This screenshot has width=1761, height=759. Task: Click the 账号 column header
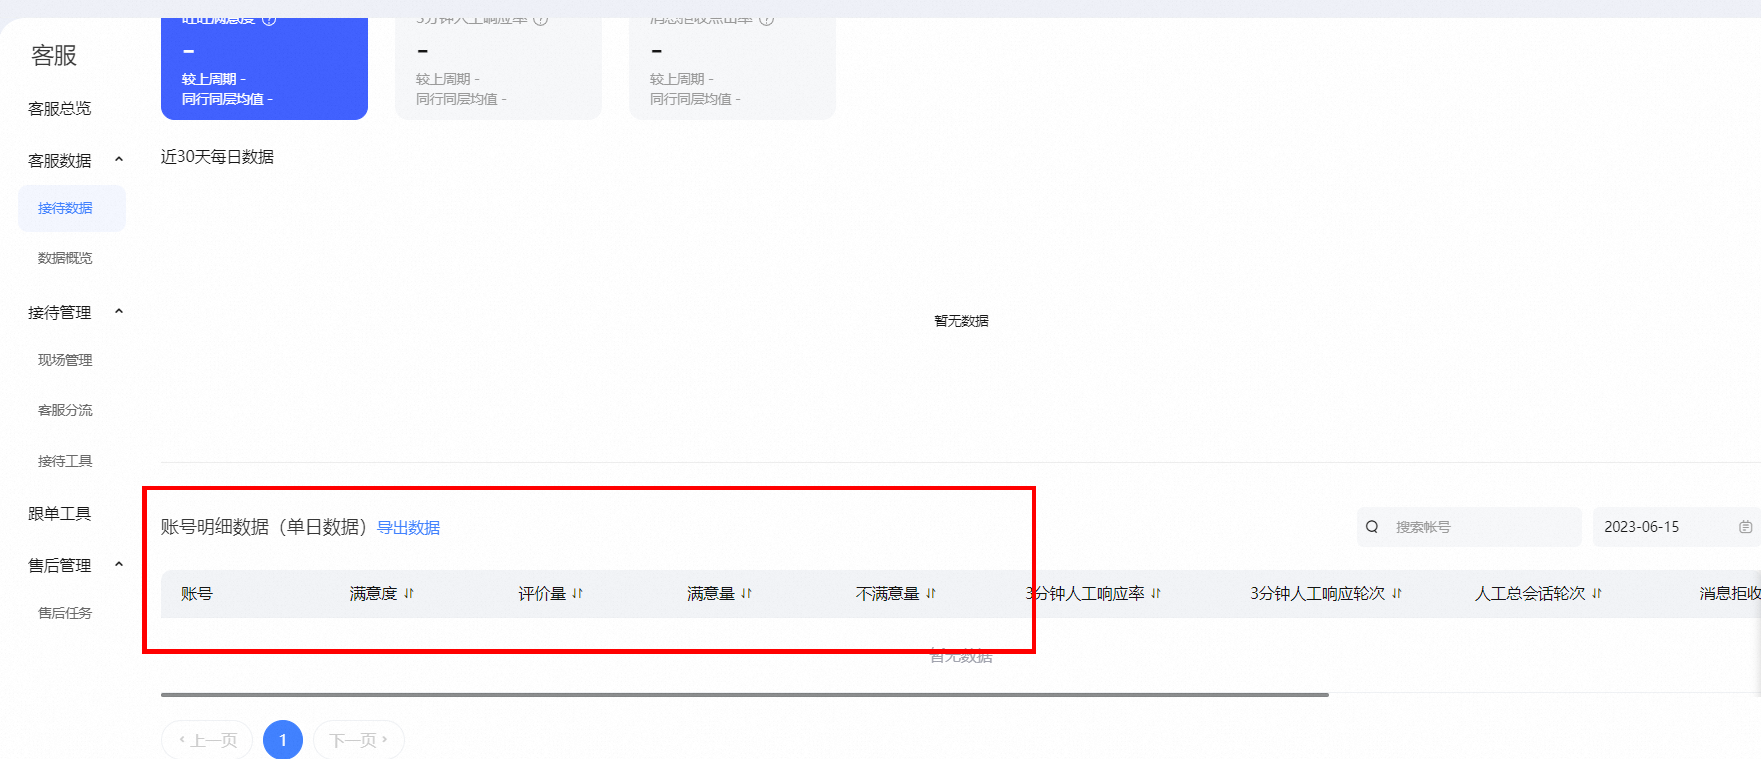tap(197, 594)
